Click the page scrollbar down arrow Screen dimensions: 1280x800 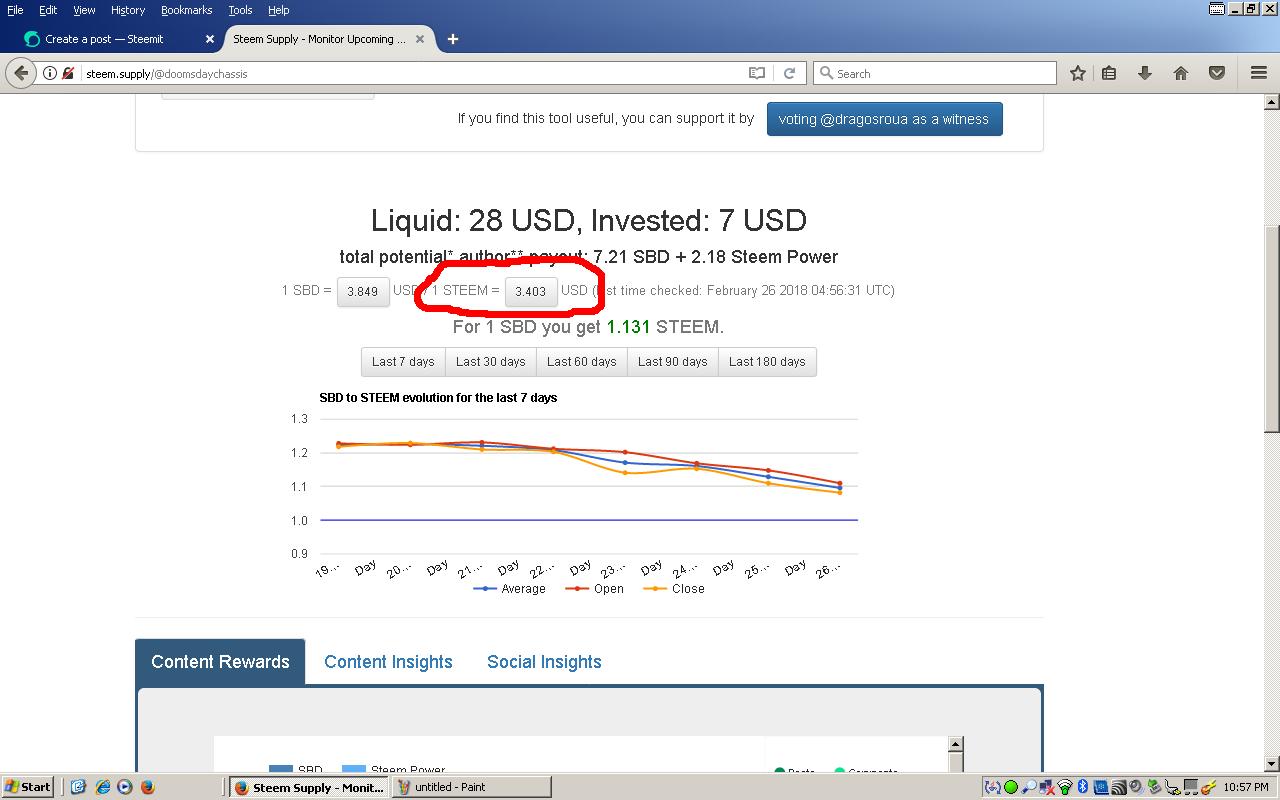[x=1271, y=764]
